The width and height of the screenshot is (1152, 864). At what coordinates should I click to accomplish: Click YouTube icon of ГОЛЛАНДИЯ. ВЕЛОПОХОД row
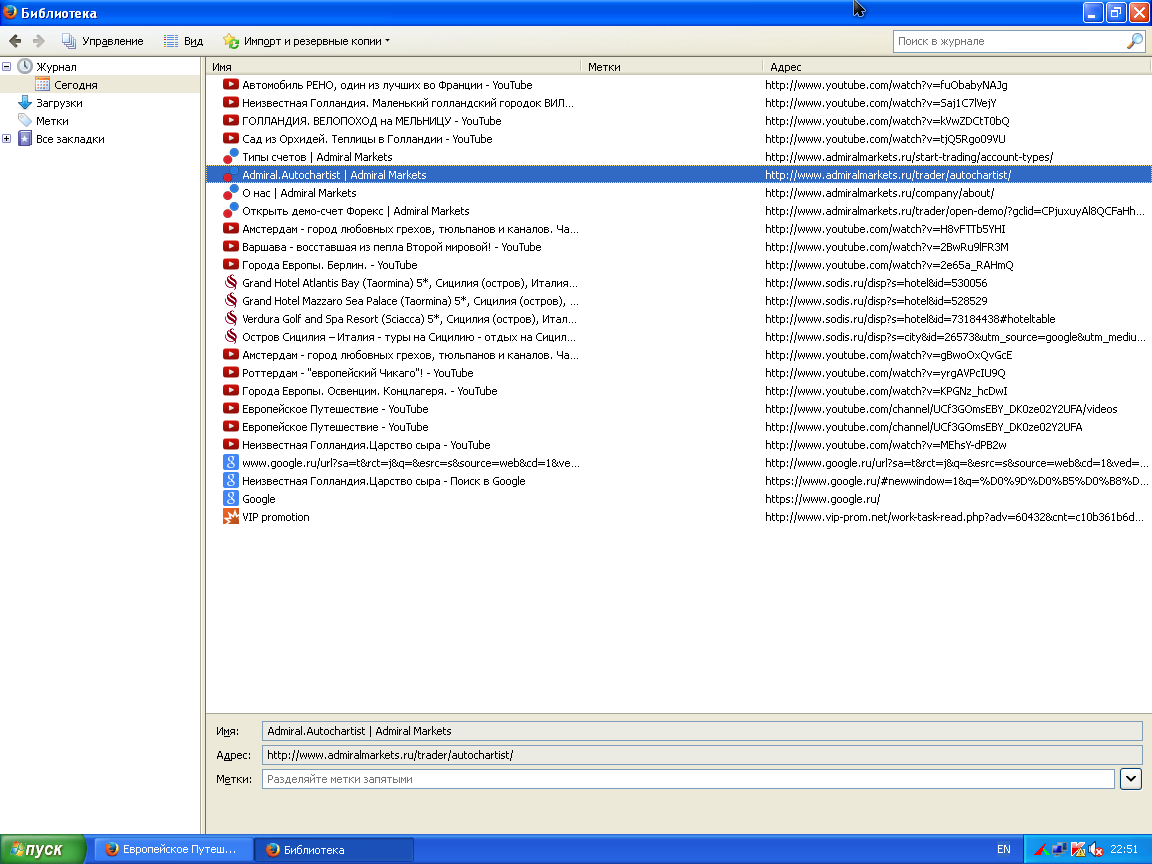click(x=231, y=120)
